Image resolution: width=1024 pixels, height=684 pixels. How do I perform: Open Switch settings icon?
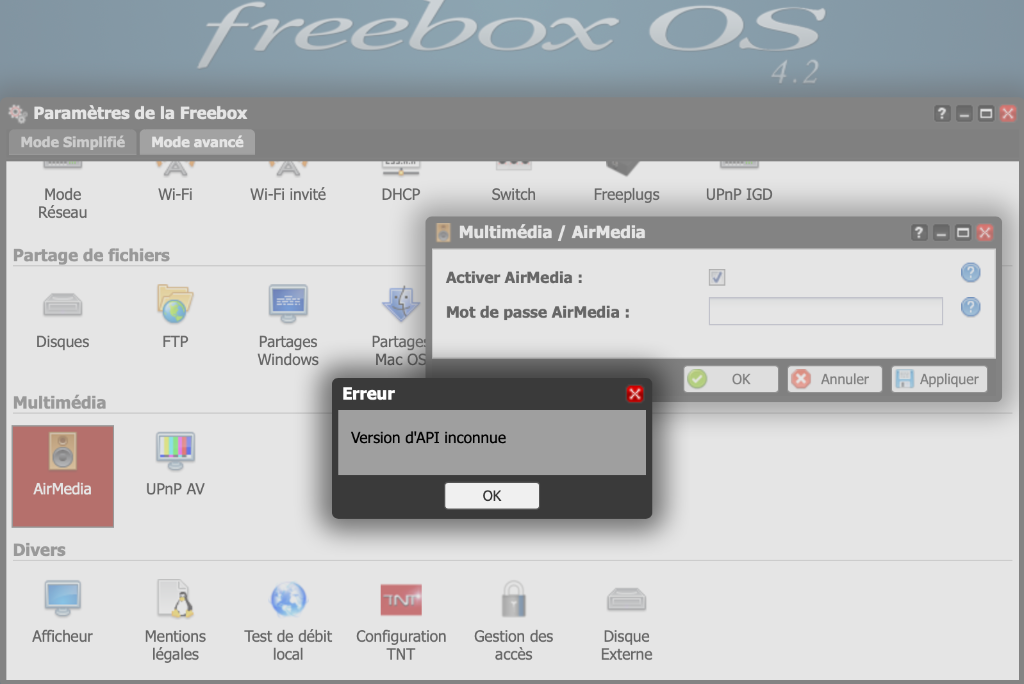[x=513, y=183]
